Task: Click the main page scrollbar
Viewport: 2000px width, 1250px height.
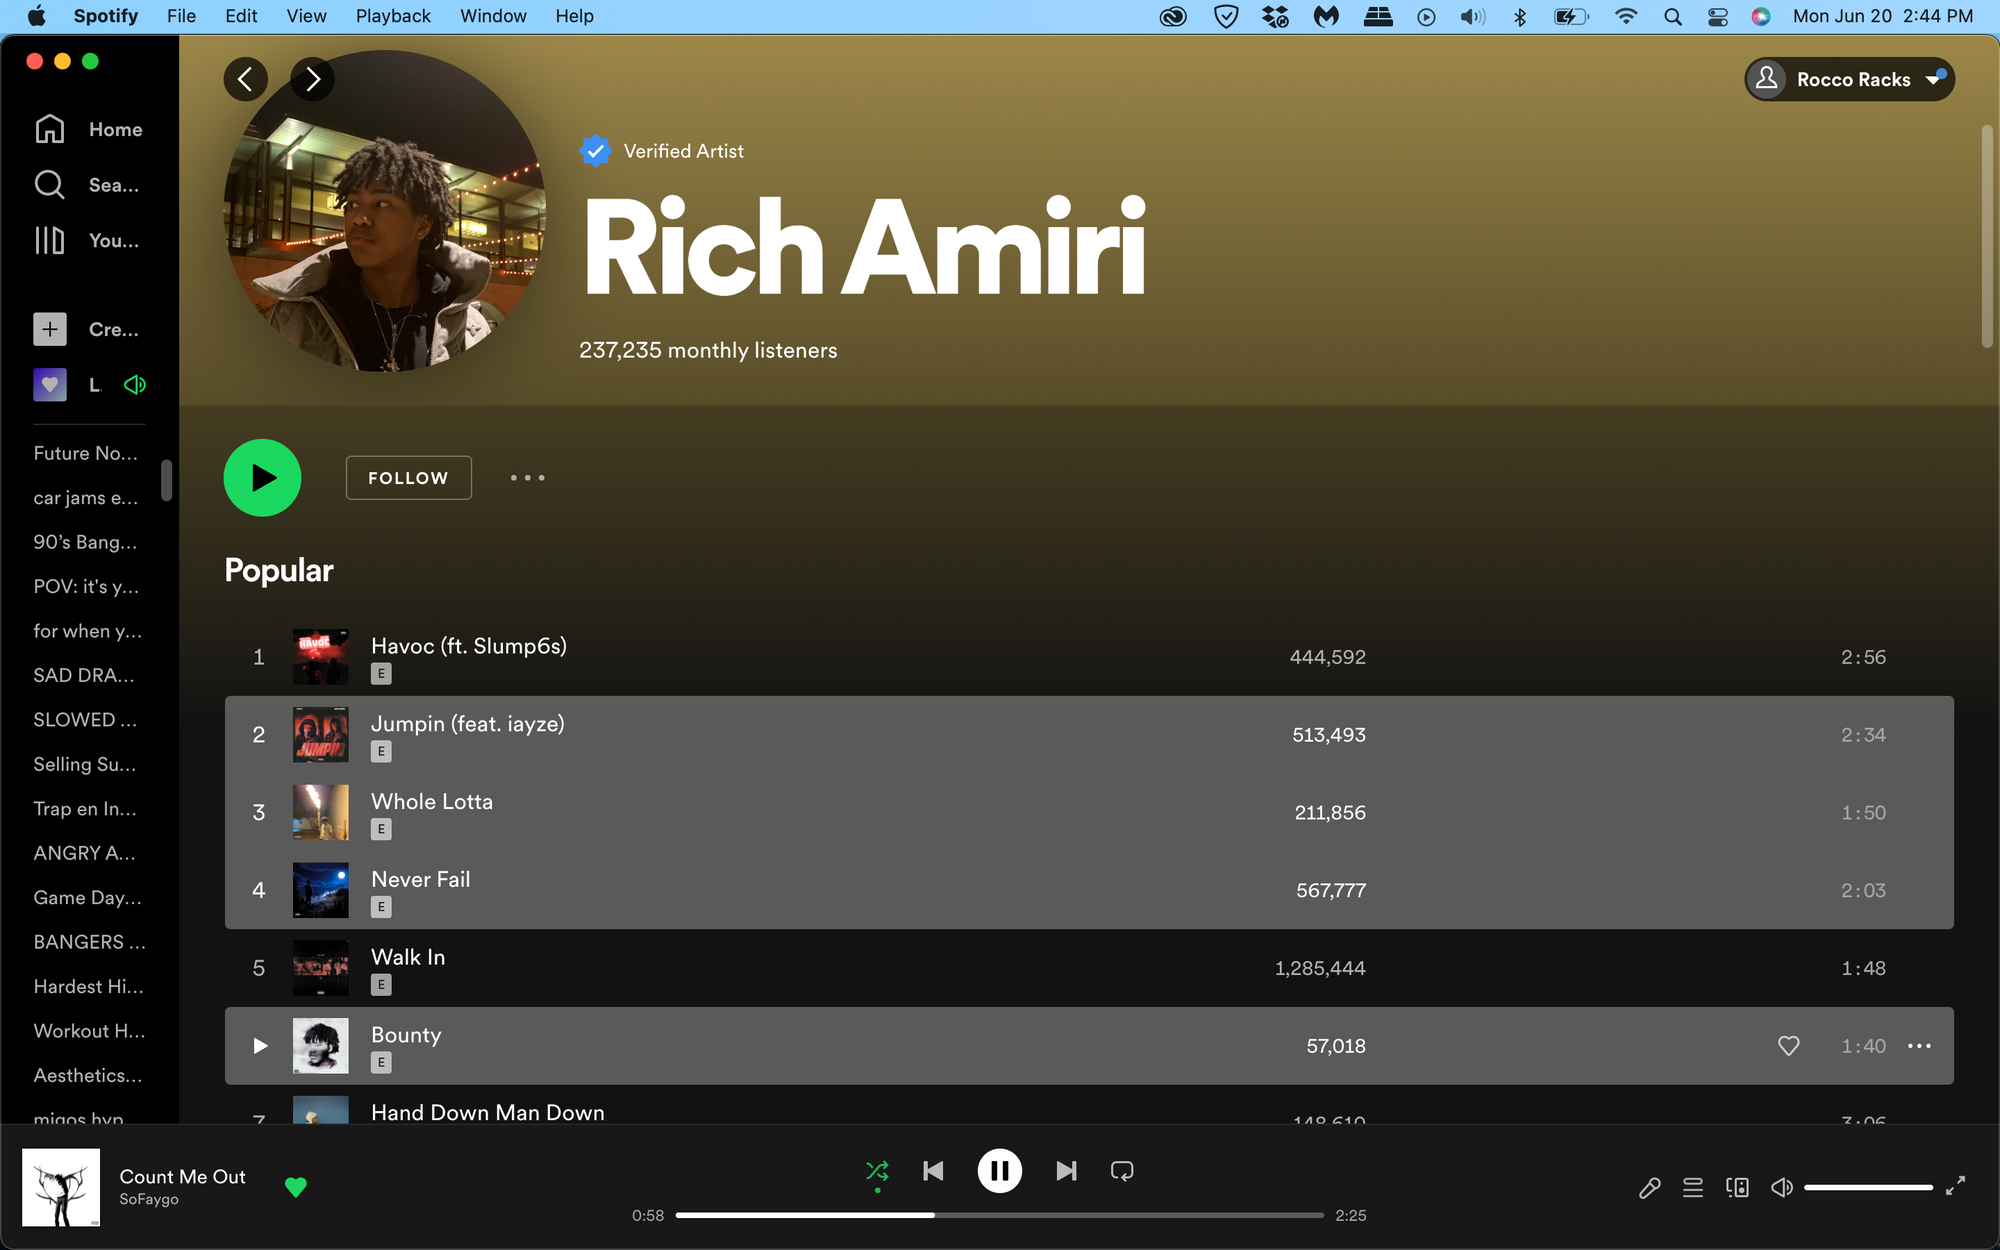Action: [x=1987, y=236]
